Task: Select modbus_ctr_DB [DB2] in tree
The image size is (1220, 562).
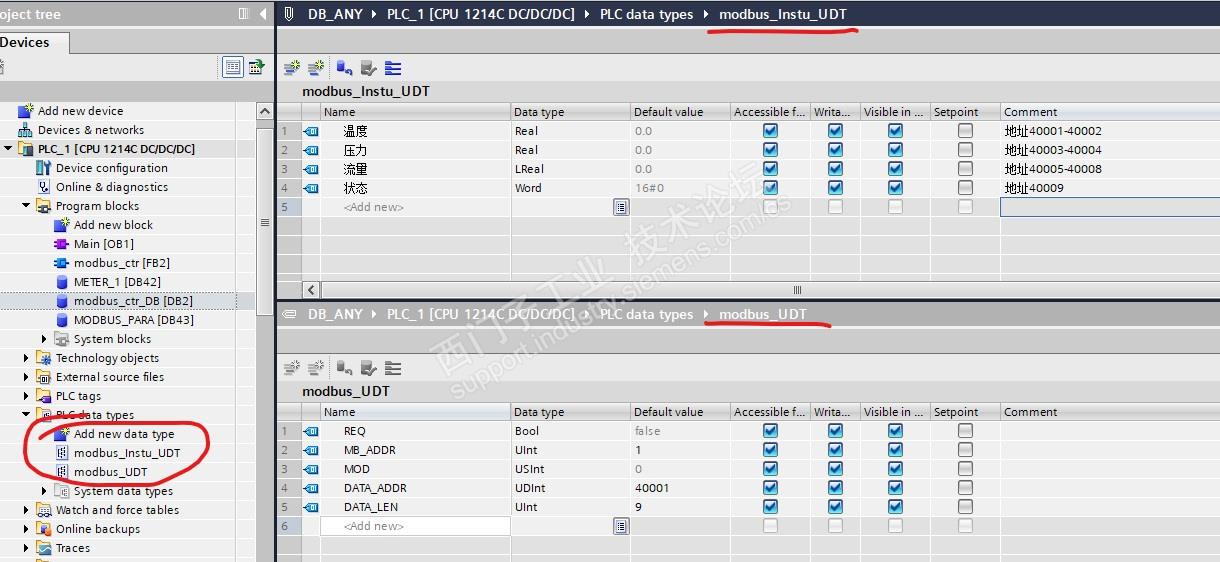Action: (133, 301)
